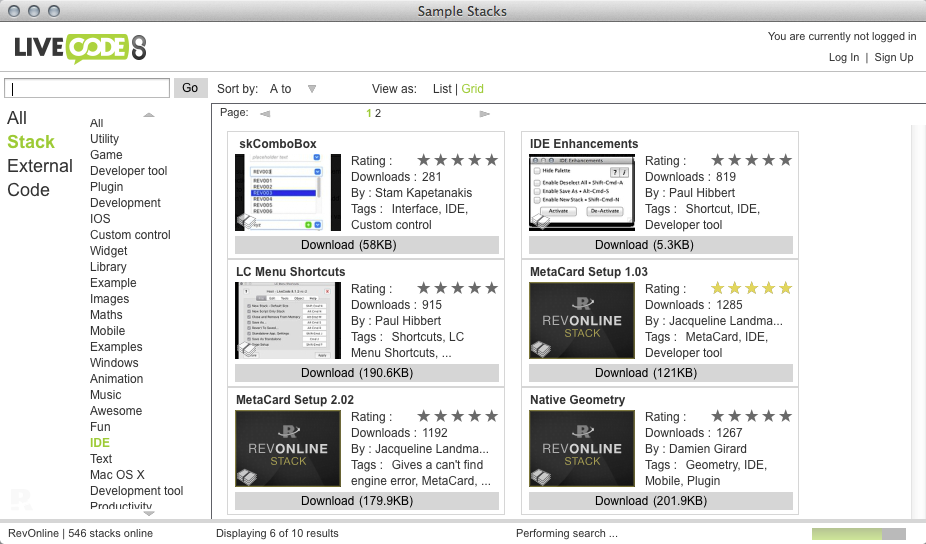Click next page arrow icon
The width and height of the screenshot is (926, 544).
pyautogui.click(x=485, y=114)
